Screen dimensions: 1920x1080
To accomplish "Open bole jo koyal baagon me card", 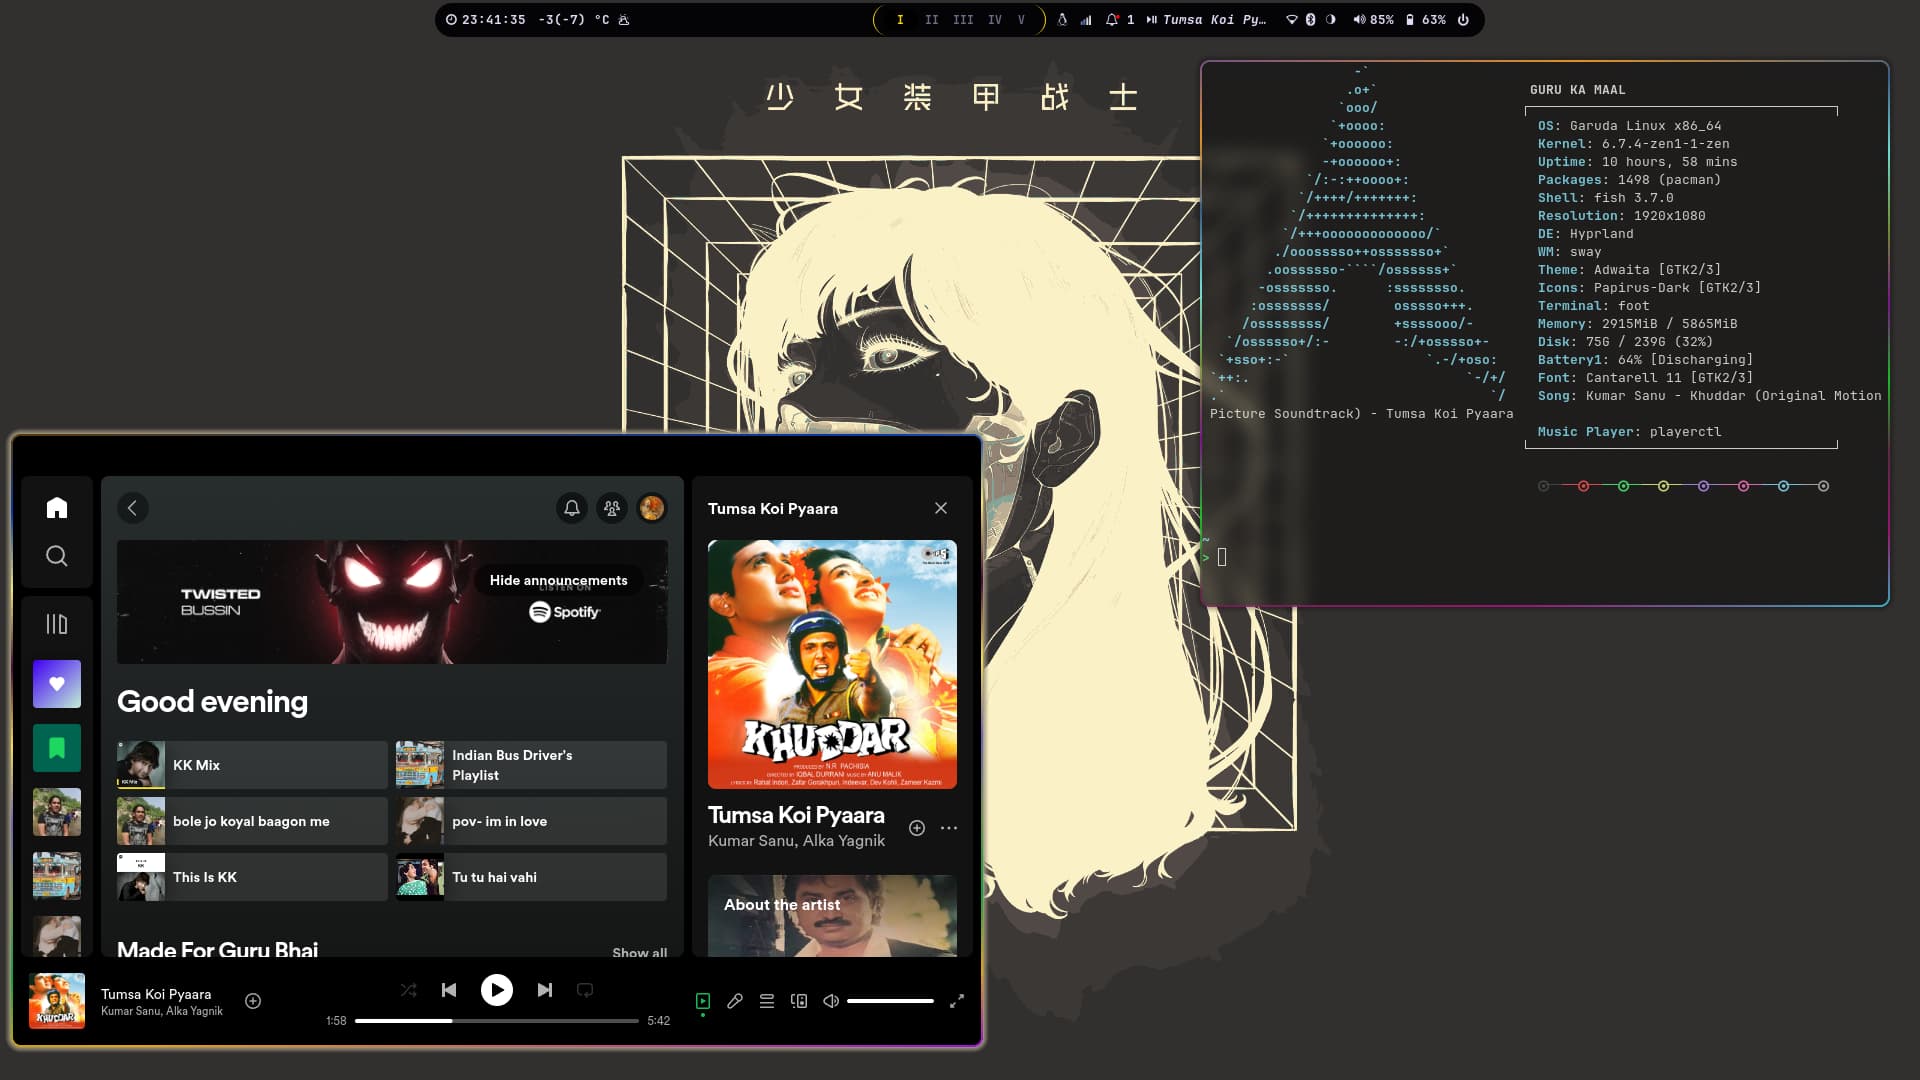I will pos(252,821).
